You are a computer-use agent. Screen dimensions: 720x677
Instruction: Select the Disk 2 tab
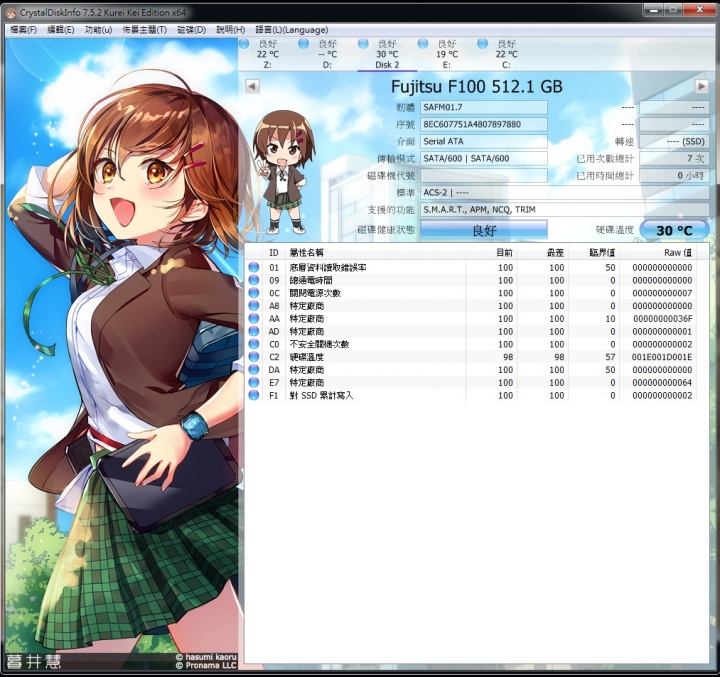387,54
